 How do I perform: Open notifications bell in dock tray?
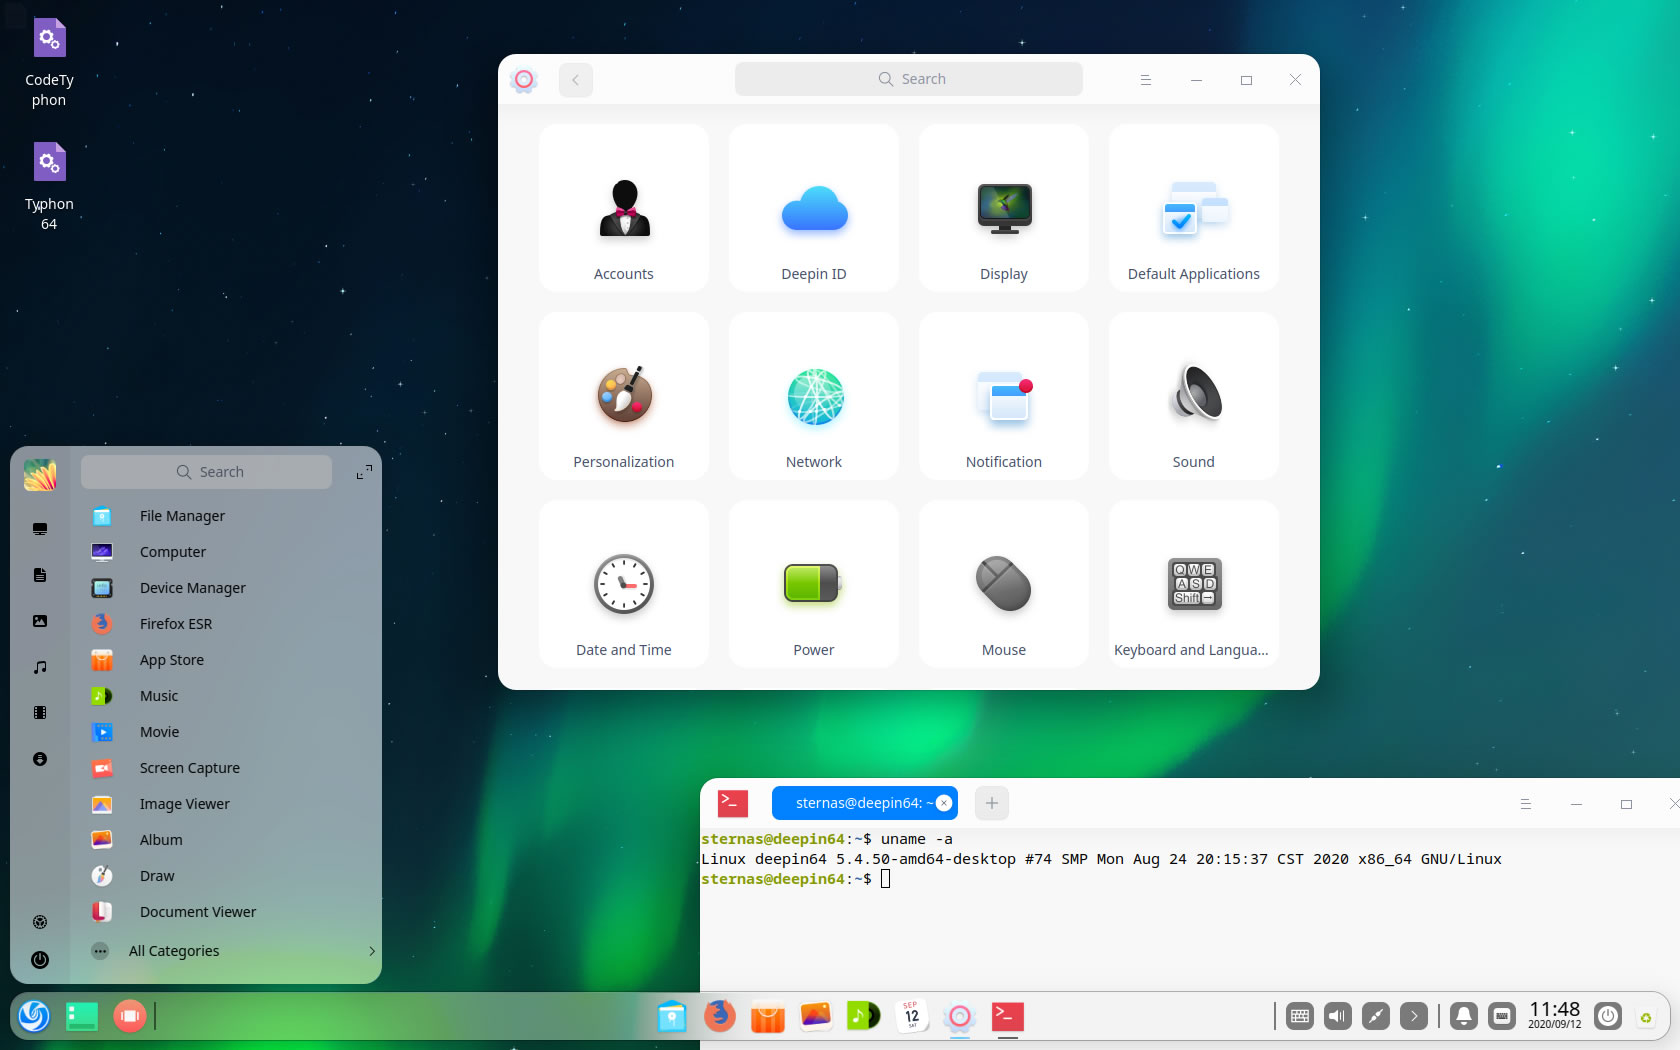tap(1464, 1017)
